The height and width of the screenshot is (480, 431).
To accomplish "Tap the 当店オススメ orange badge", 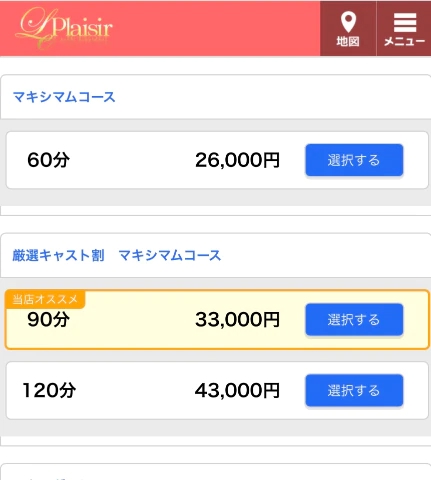I will point(45,299).
